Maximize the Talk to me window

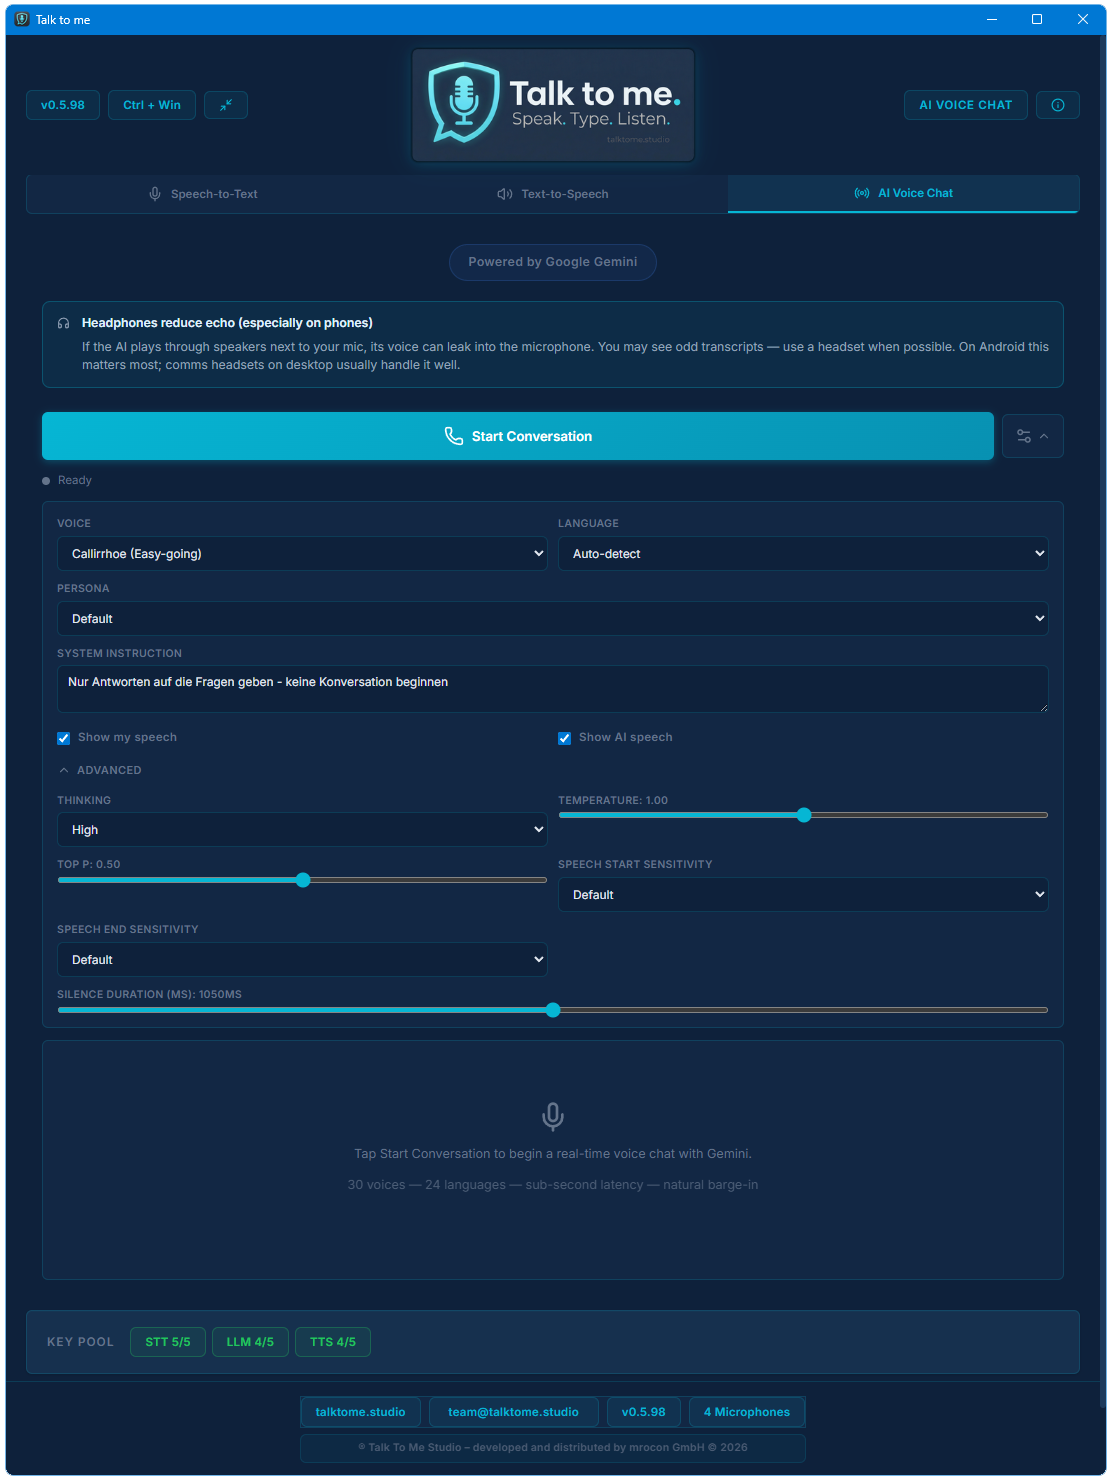tap(1037, 19)
